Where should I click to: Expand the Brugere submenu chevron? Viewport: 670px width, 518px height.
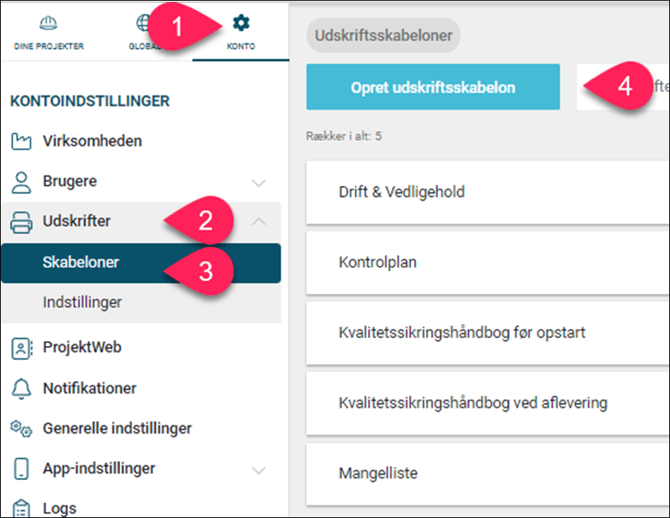pos(259,183)
